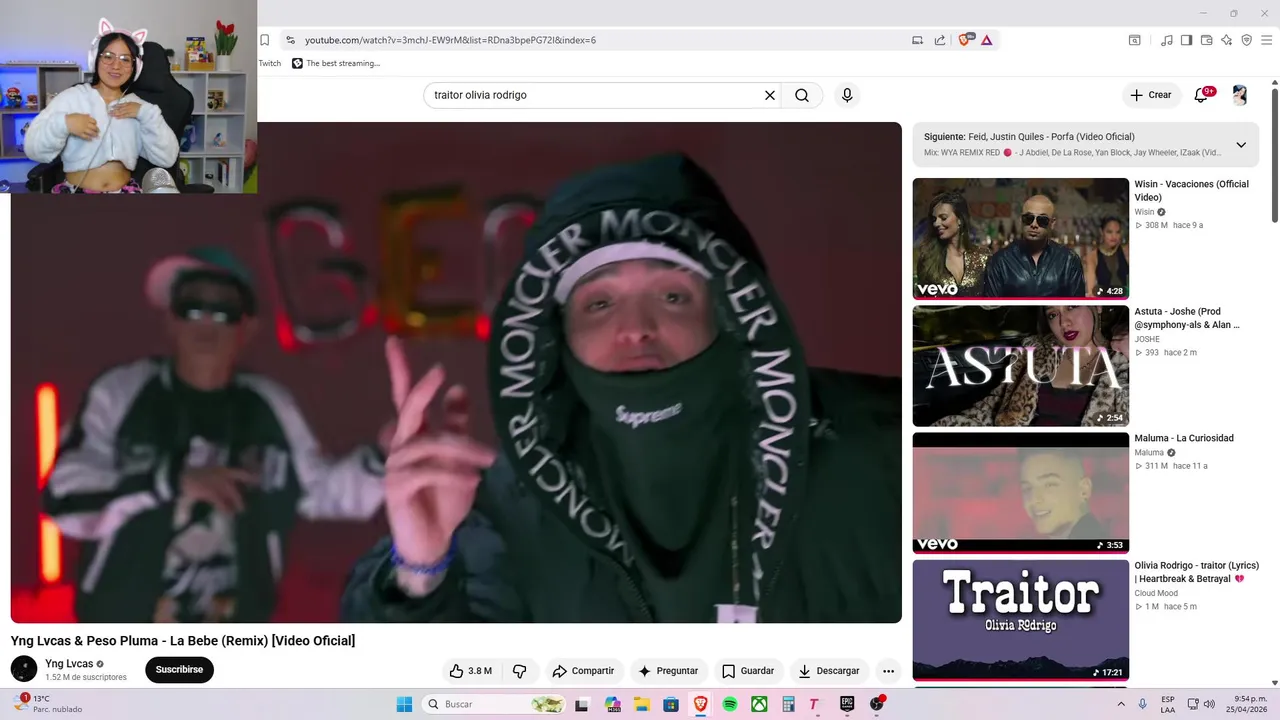
Task: Click the Cloud Mood channel name
Action: 1156,594
